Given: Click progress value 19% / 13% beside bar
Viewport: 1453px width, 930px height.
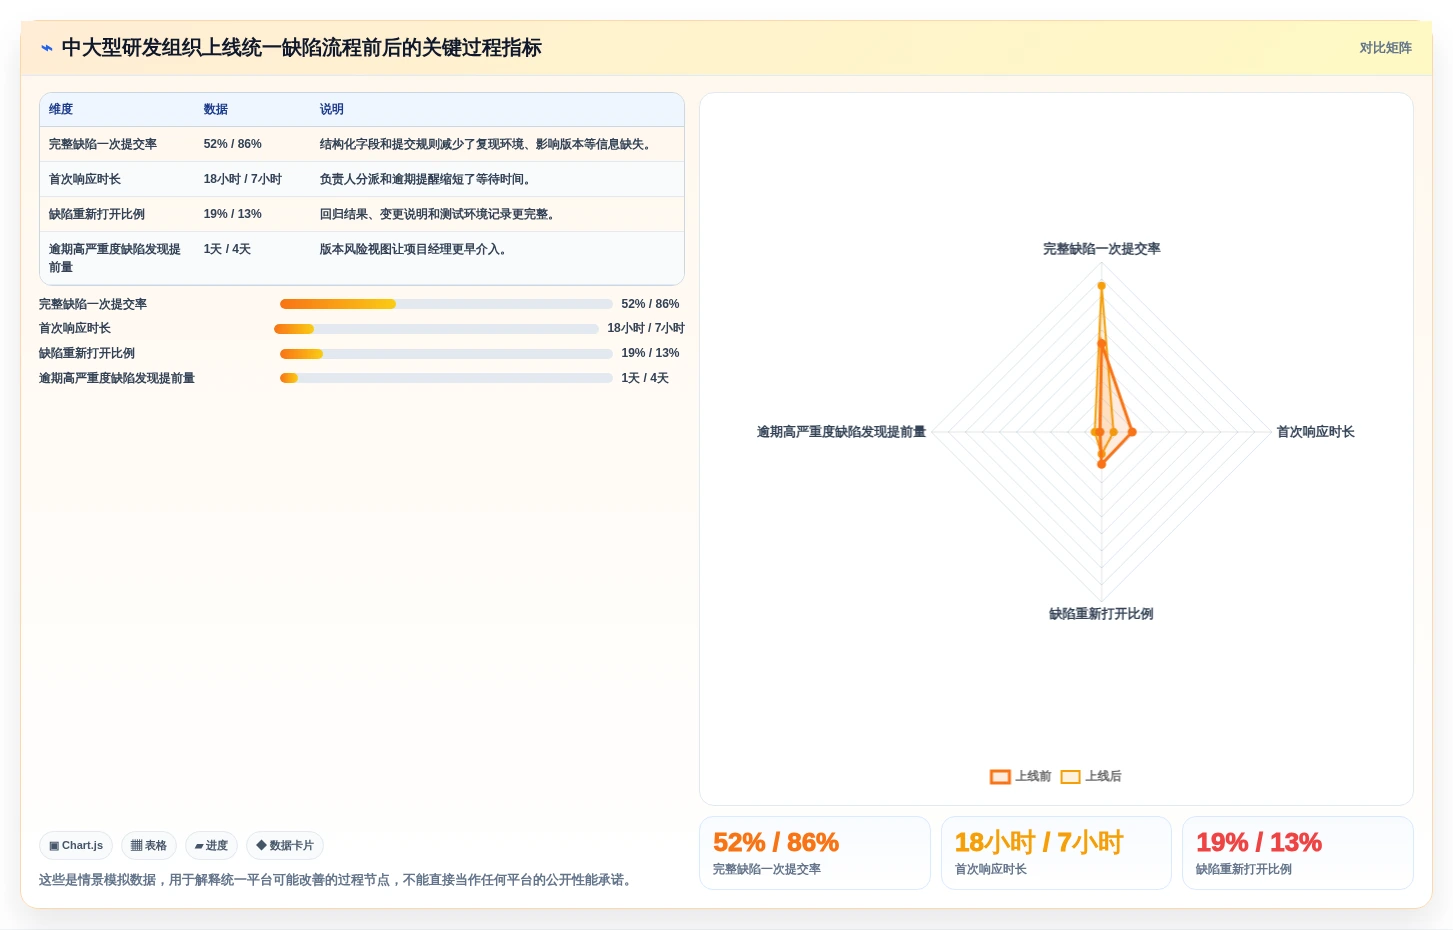Looking at the screenshot, I should (x=650, y=354).
